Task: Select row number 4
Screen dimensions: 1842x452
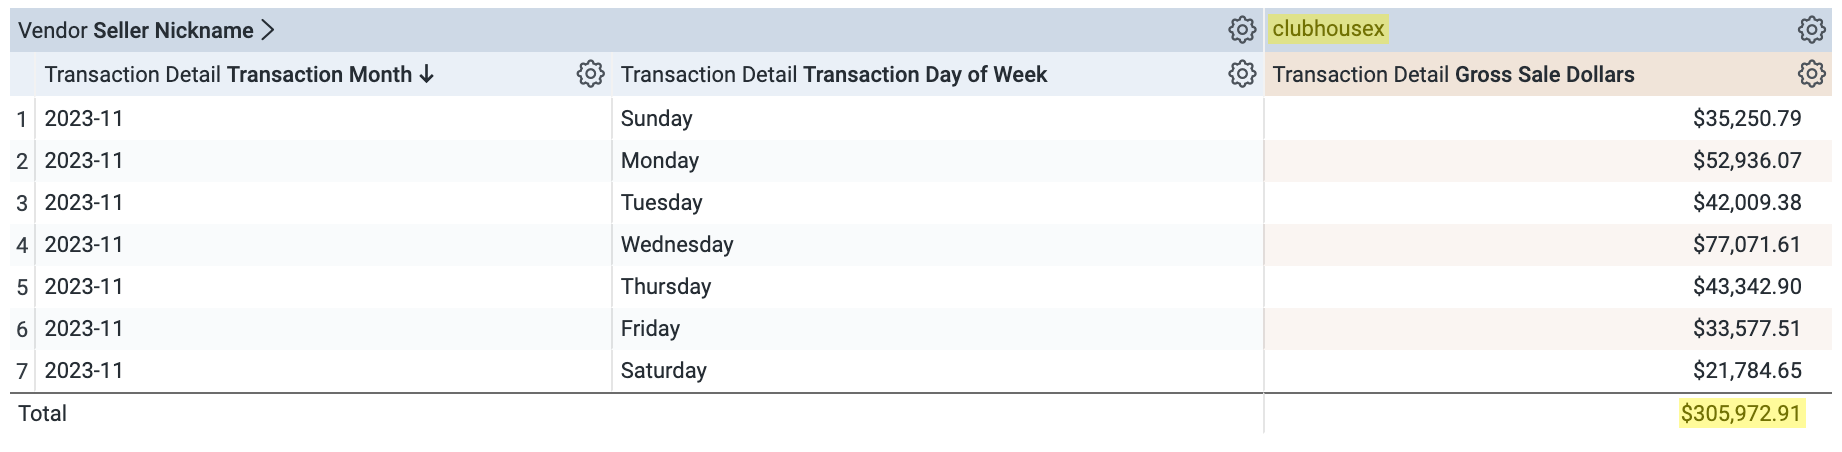Action: [22, 245]
